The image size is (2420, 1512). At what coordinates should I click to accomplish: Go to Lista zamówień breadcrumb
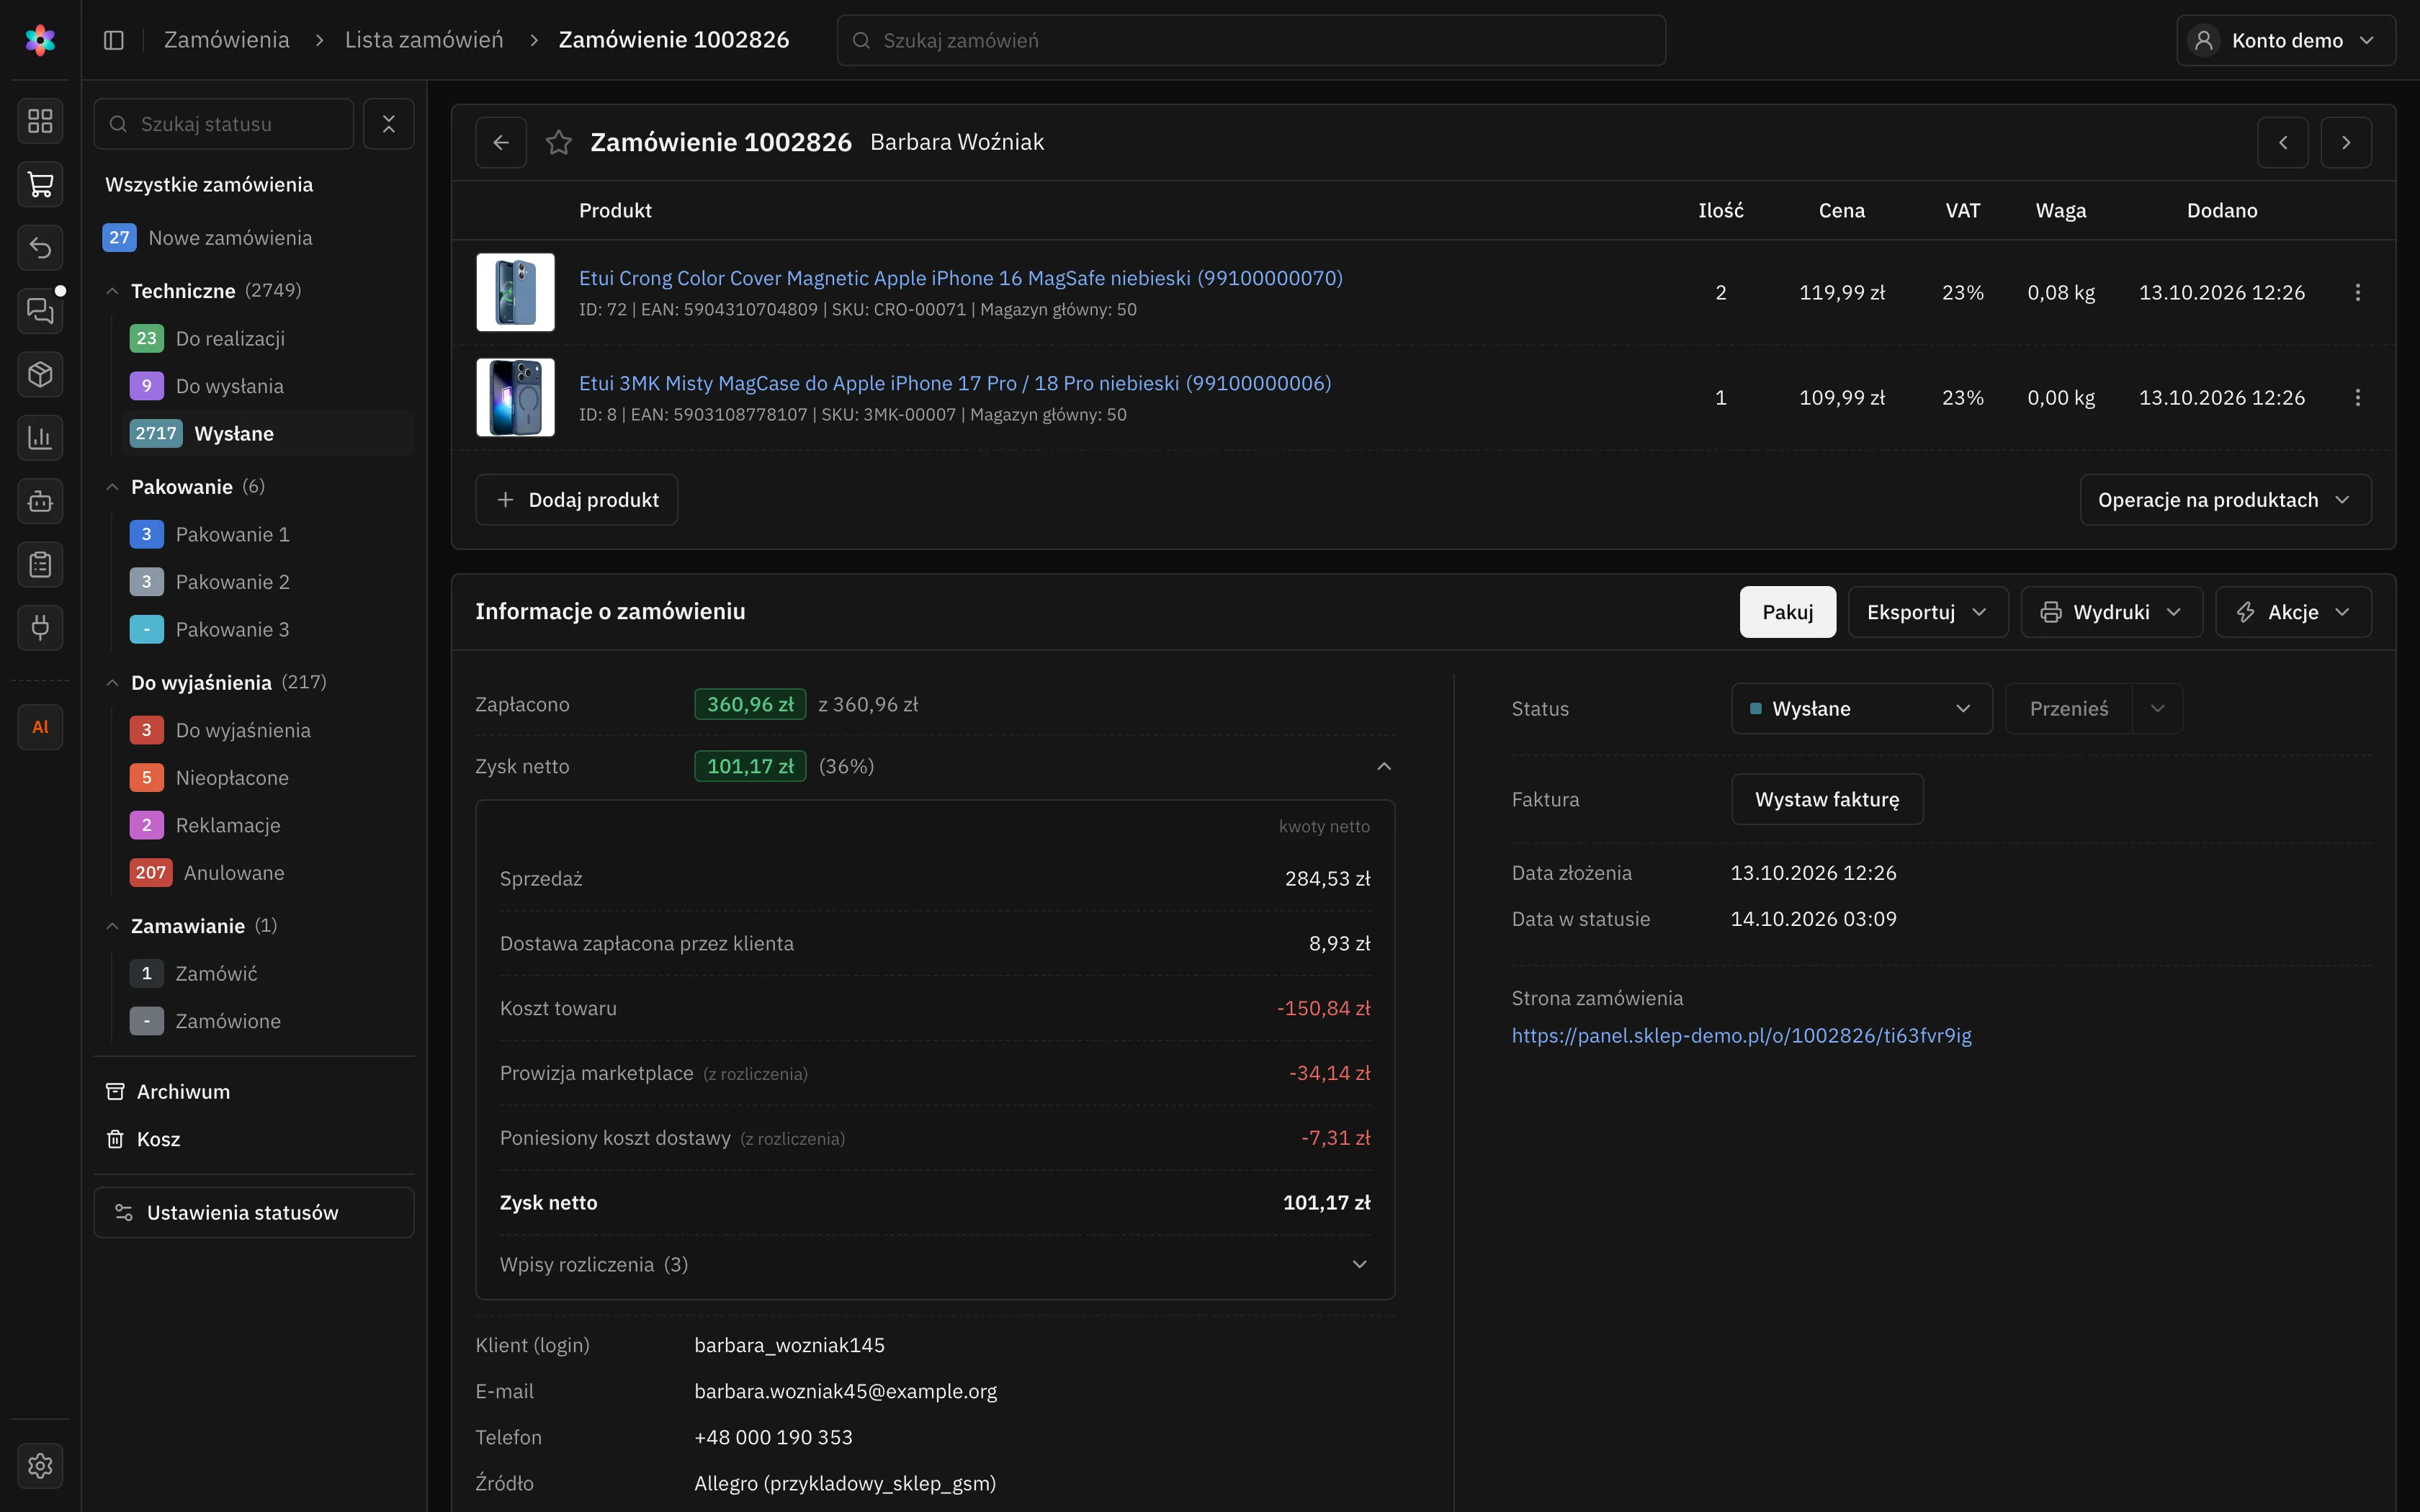424,40
